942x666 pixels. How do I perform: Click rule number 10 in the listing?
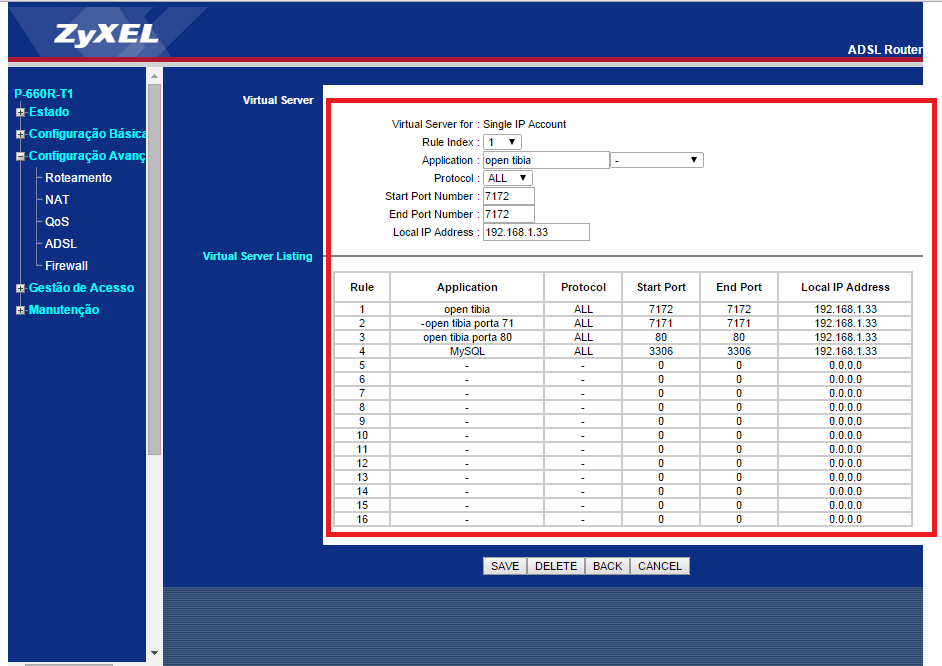362,435
